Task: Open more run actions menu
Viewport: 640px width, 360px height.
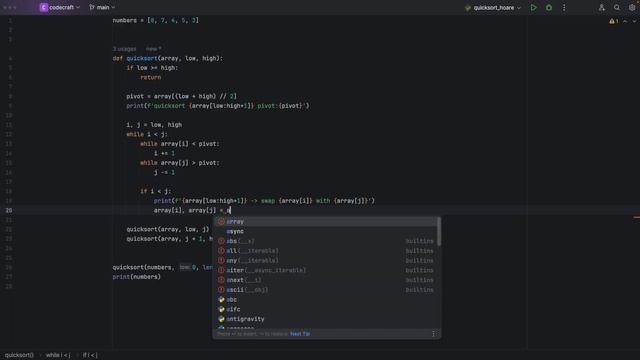Action: [564, 7]
